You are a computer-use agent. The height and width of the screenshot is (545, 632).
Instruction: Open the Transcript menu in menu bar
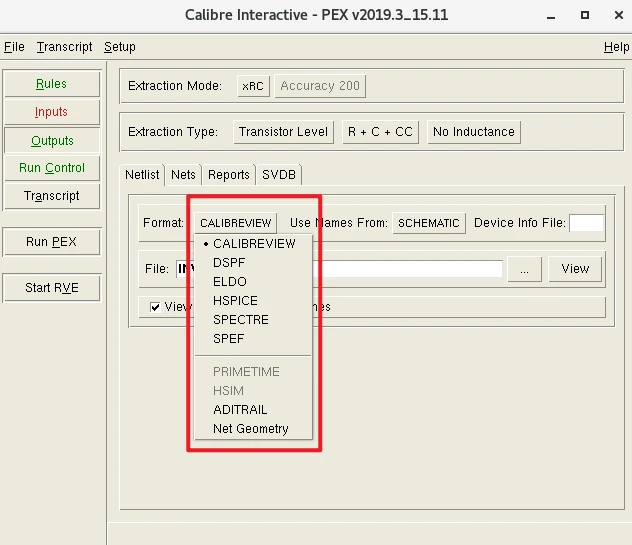(x=64, y=47)
